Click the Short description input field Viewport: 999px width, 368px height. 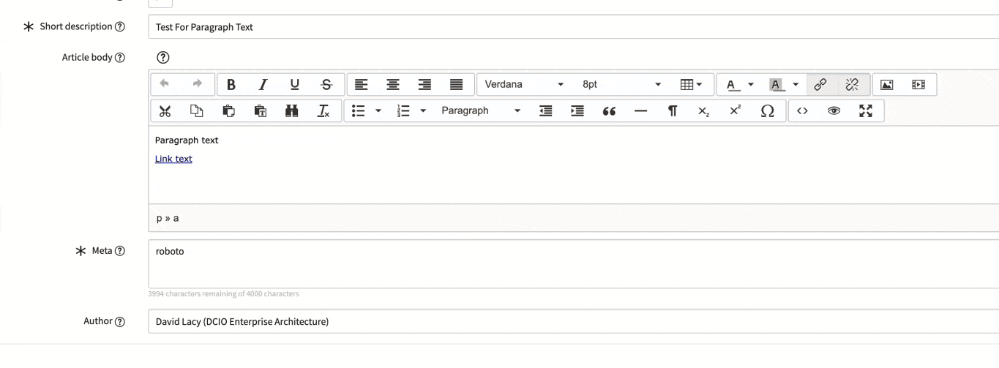pos(573,27)
